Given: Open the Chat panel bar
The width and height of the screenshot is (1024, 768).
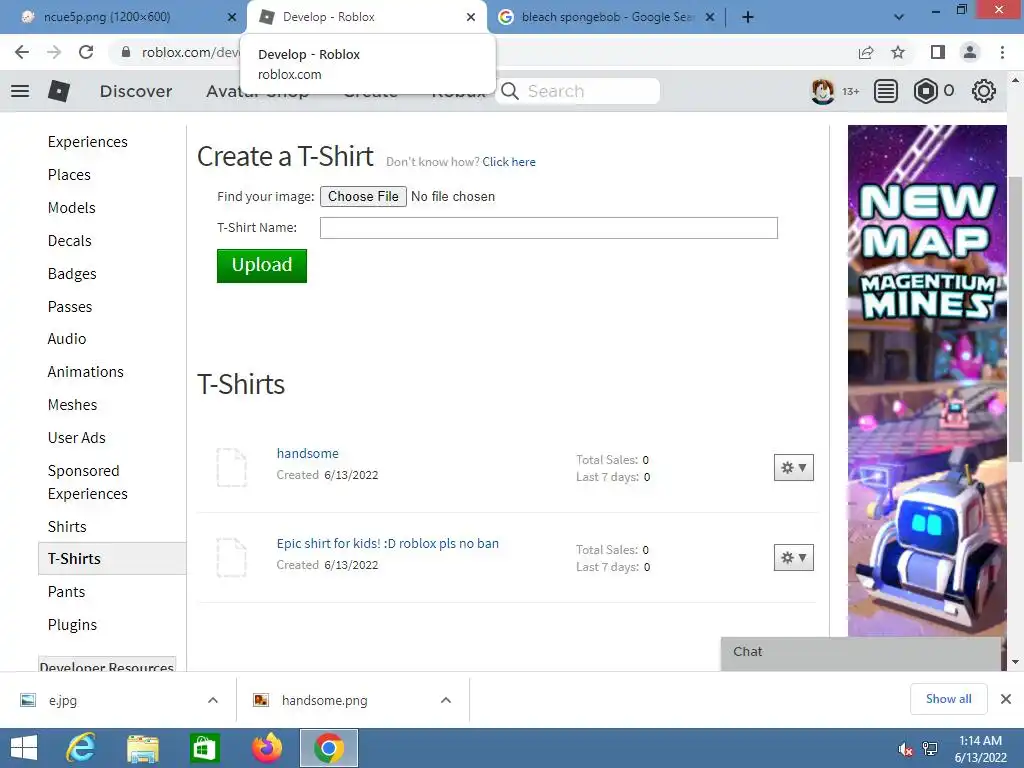Looking at the screenshot, I should coord(861,652).
